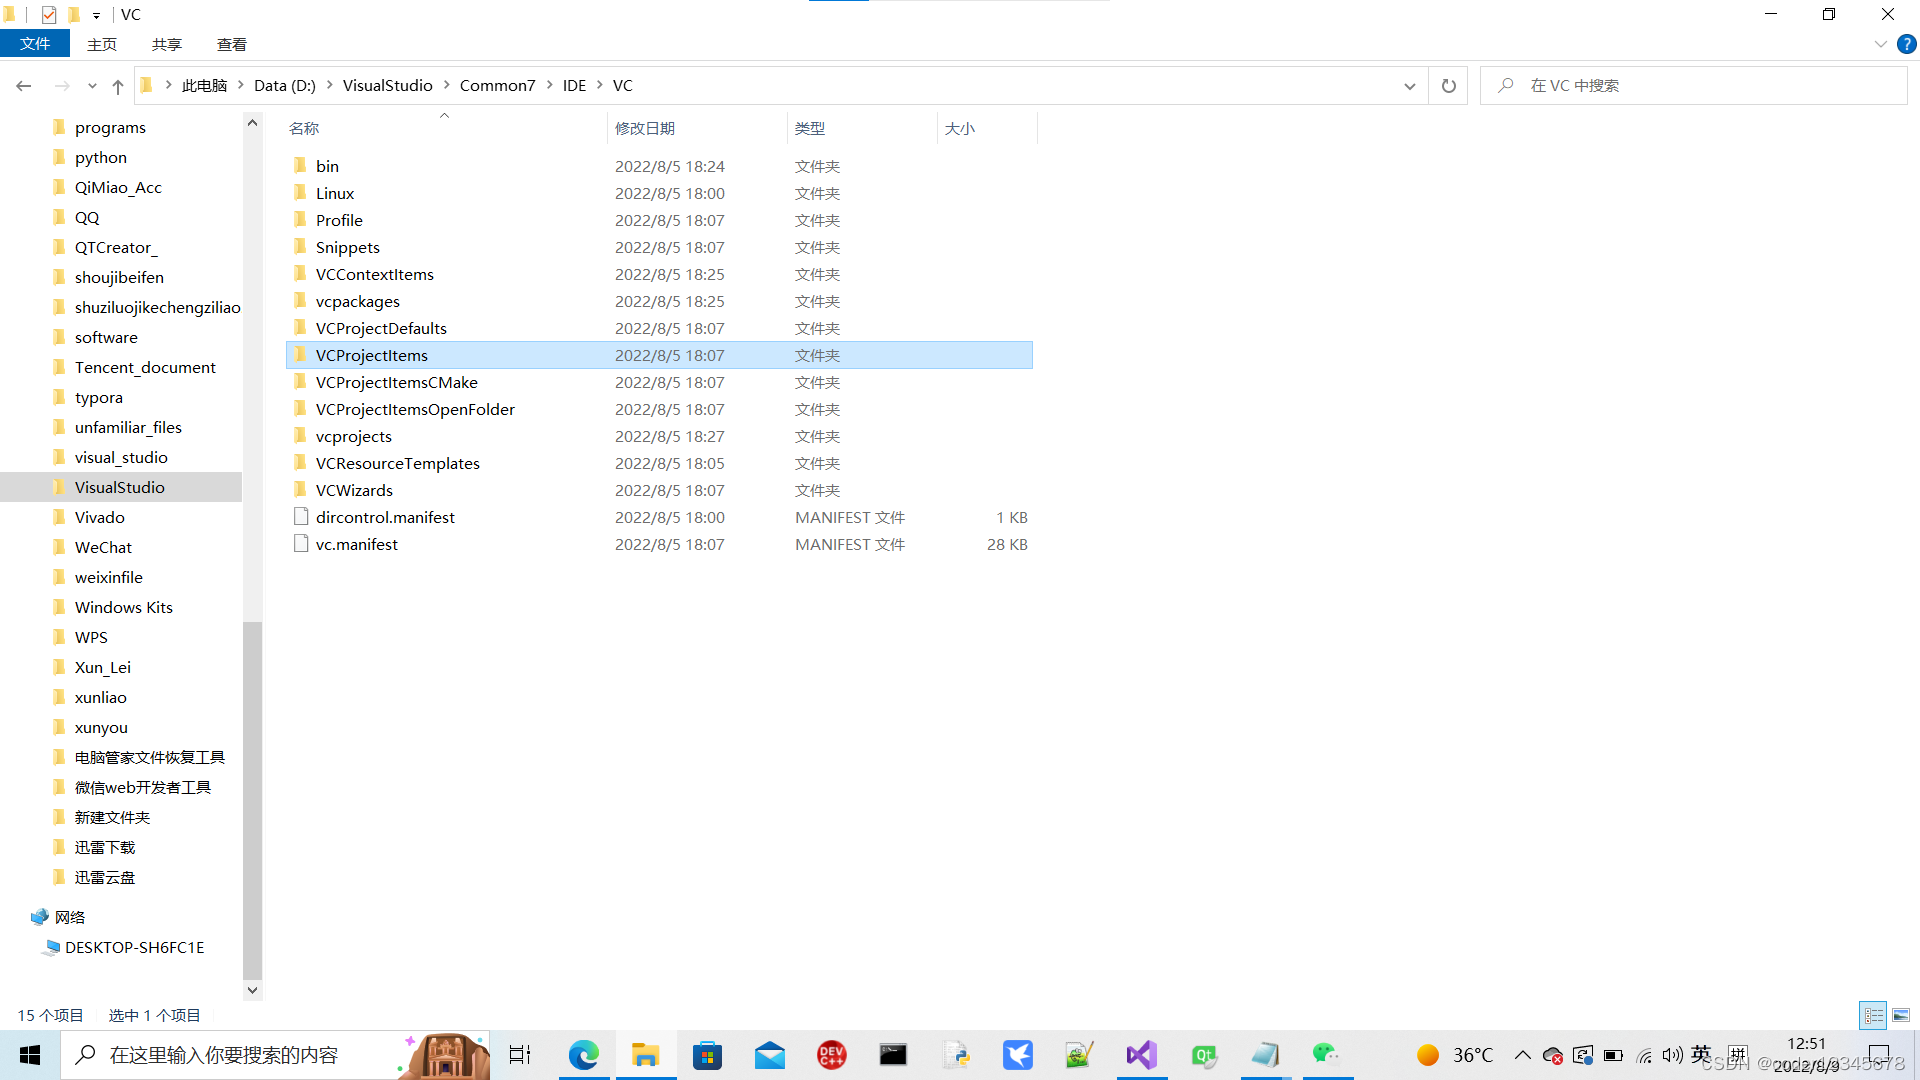Open recent locations dropdown arrow
The height and width of the screenshot is (1080, 1920).
click(92, 87)
